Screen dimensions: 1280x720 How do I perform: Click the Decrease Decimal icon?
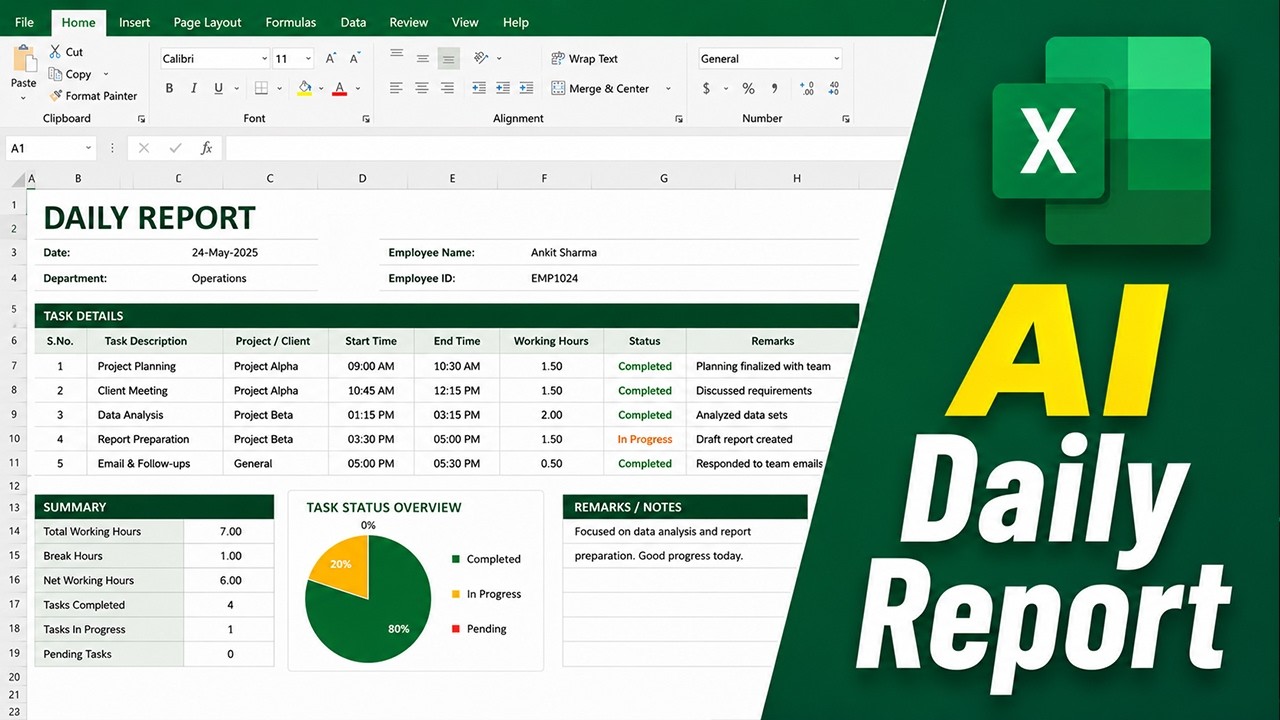(x=834, y=88)
